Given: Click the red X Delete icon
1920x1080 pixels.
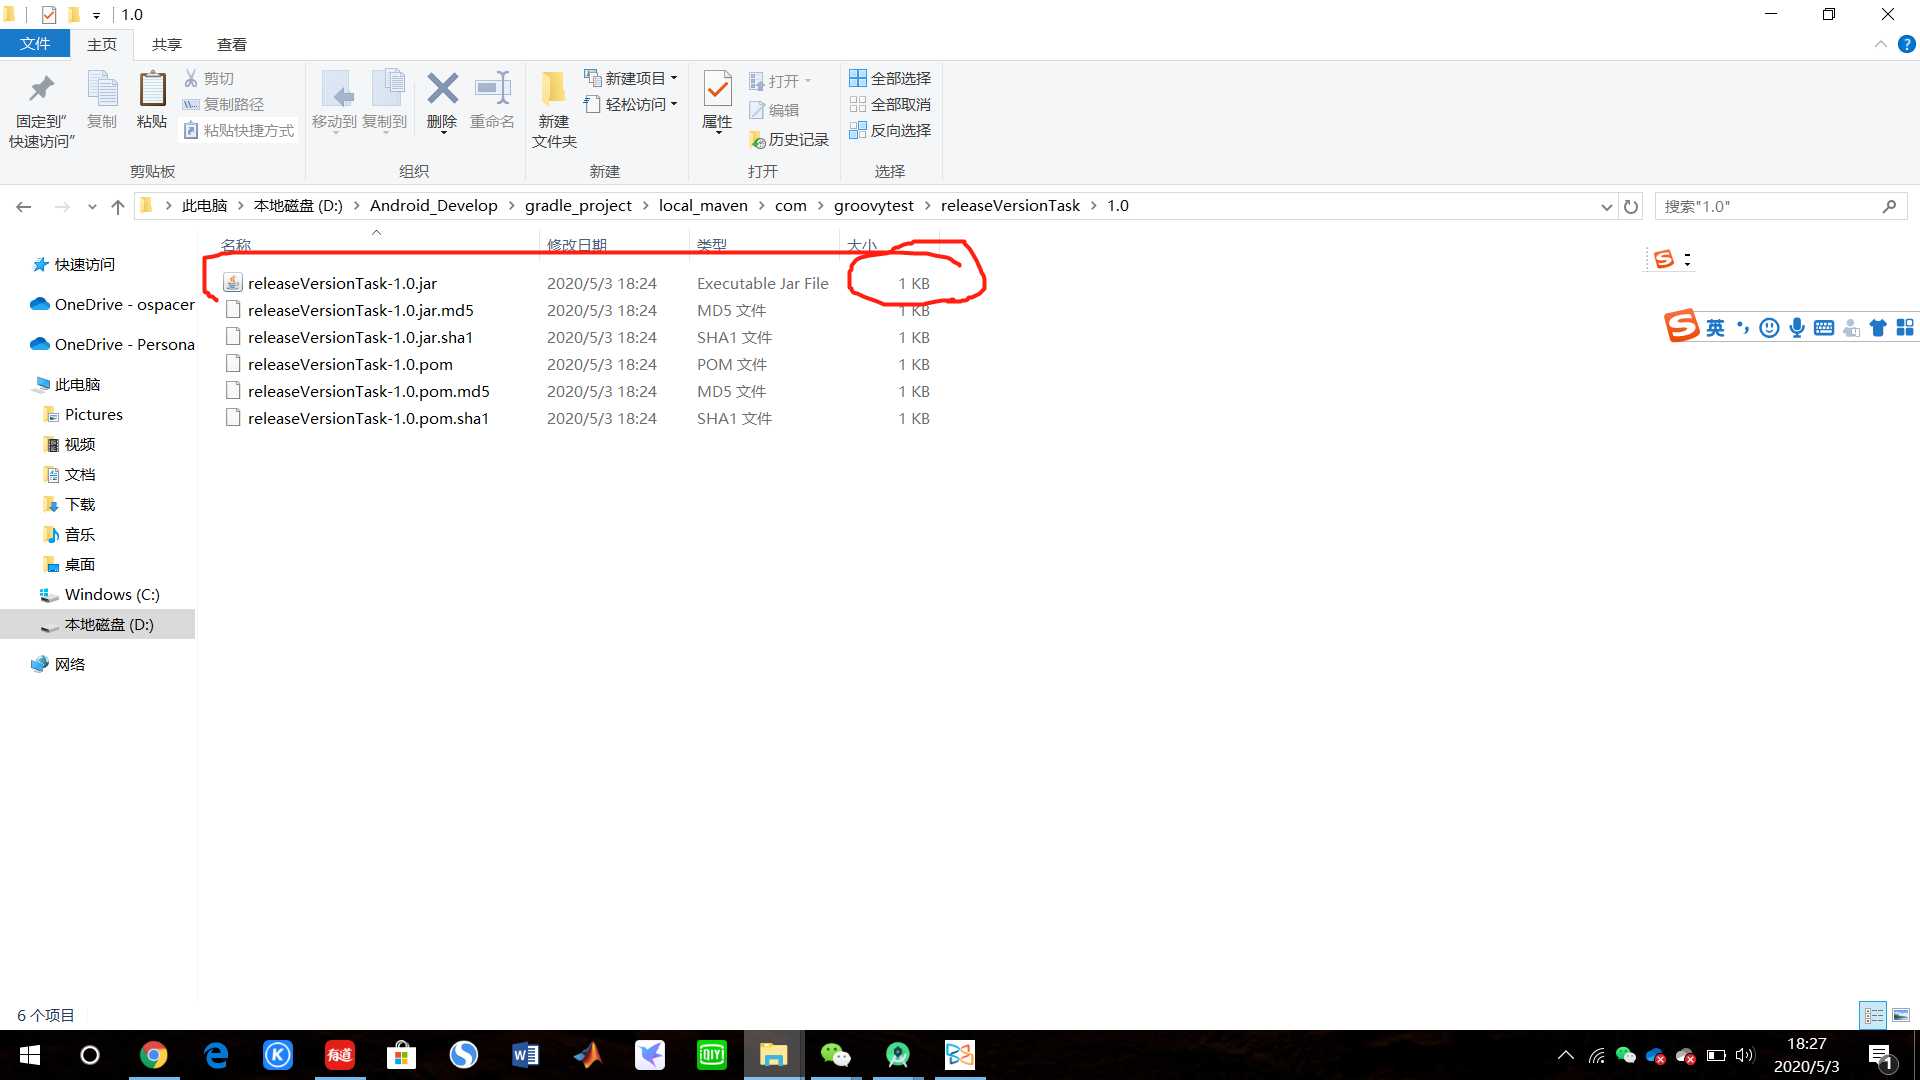Looking at the screenshot, I should pos(442,88).
